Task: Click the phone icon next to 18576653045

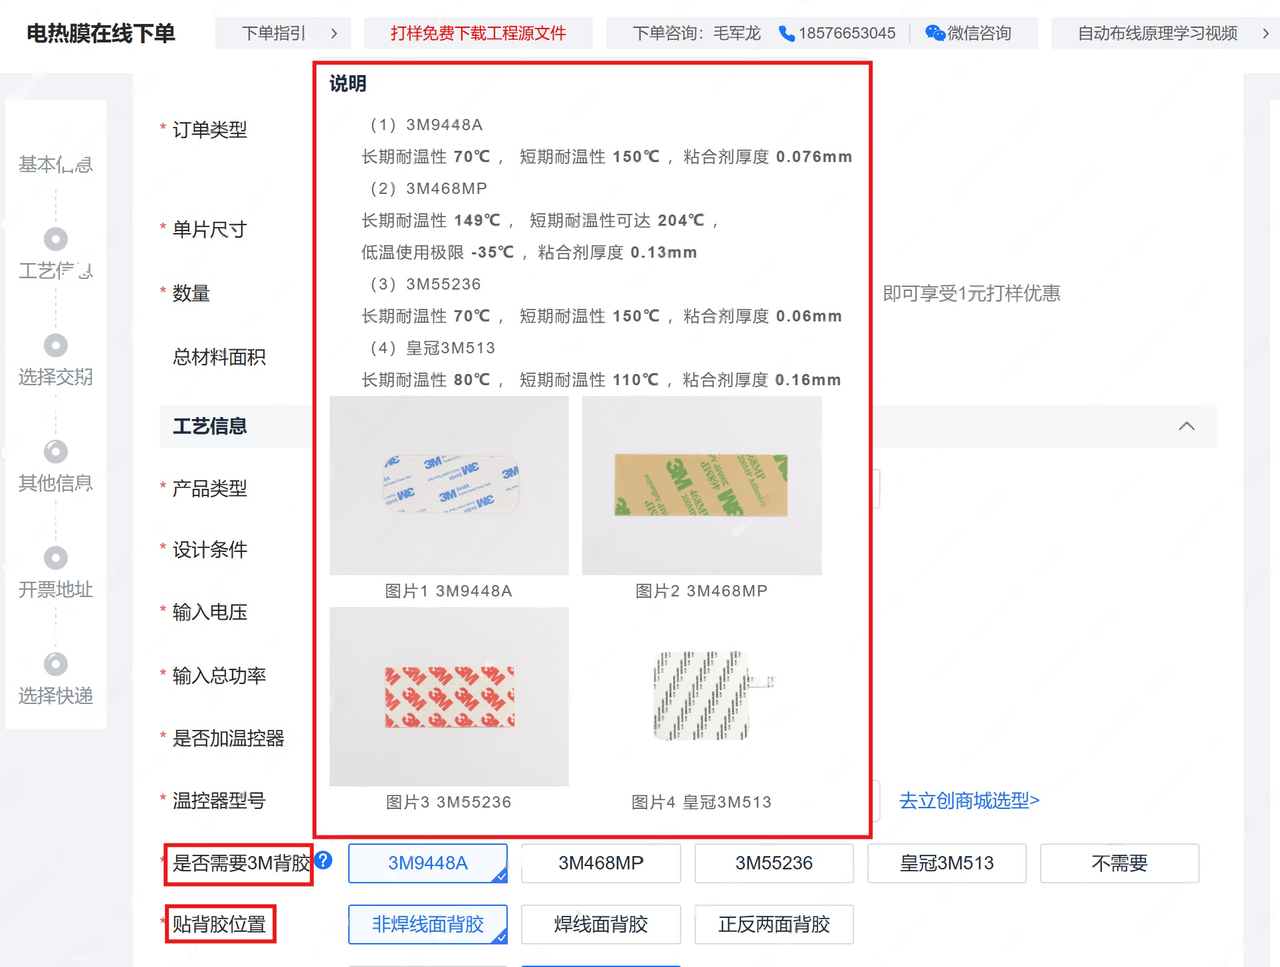Action: coord(787,34)
